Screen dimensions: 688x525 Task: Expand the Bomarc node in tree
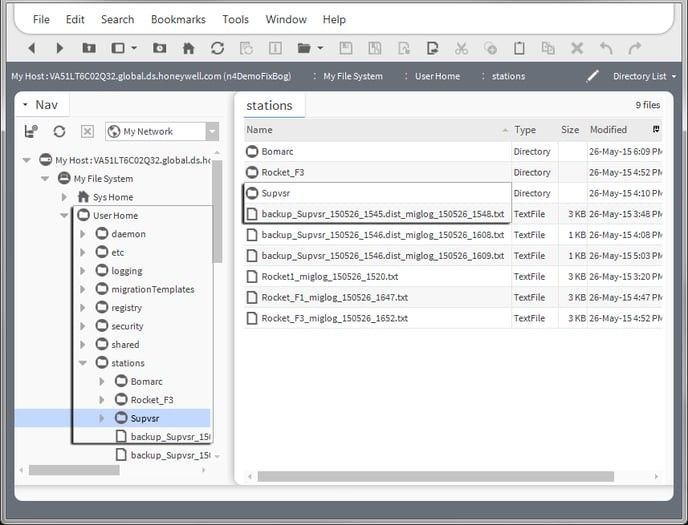102,382
